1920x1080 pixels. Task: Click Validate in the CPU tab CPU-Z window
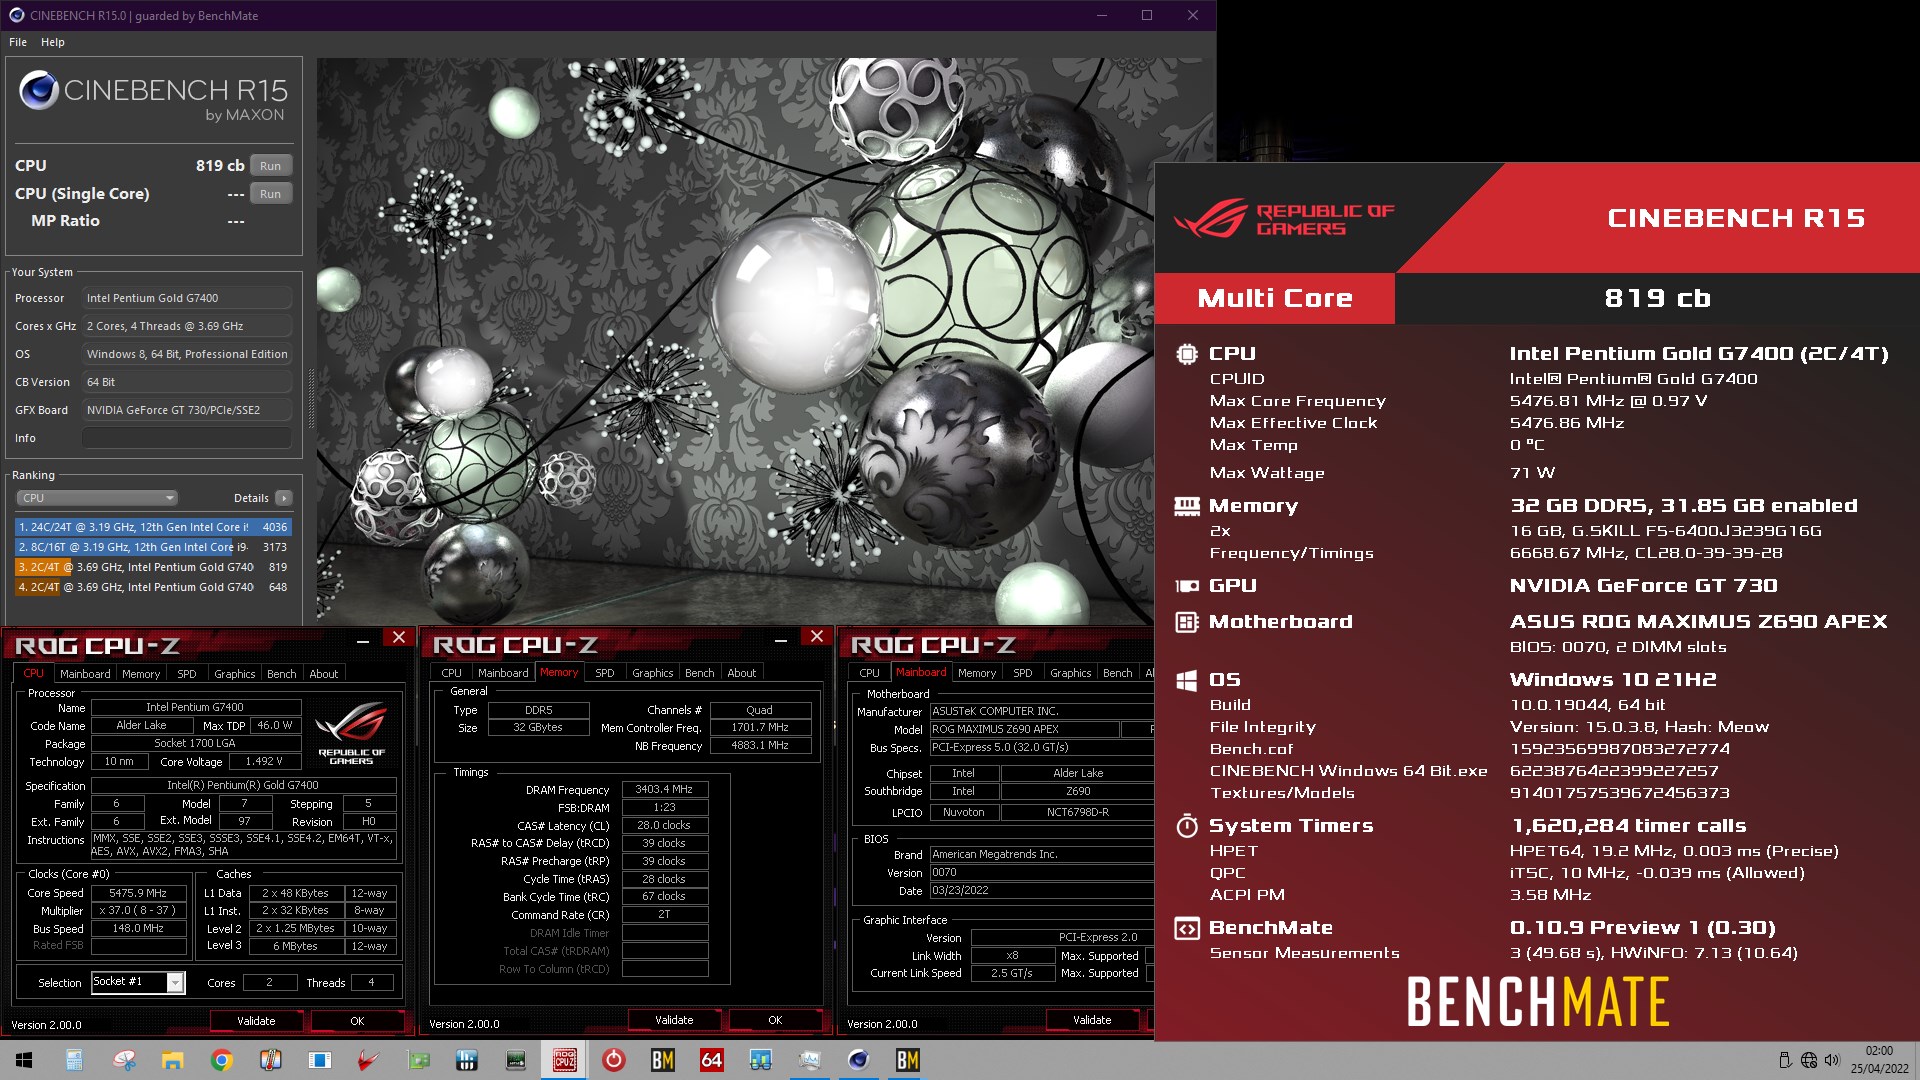point(256,1021)
